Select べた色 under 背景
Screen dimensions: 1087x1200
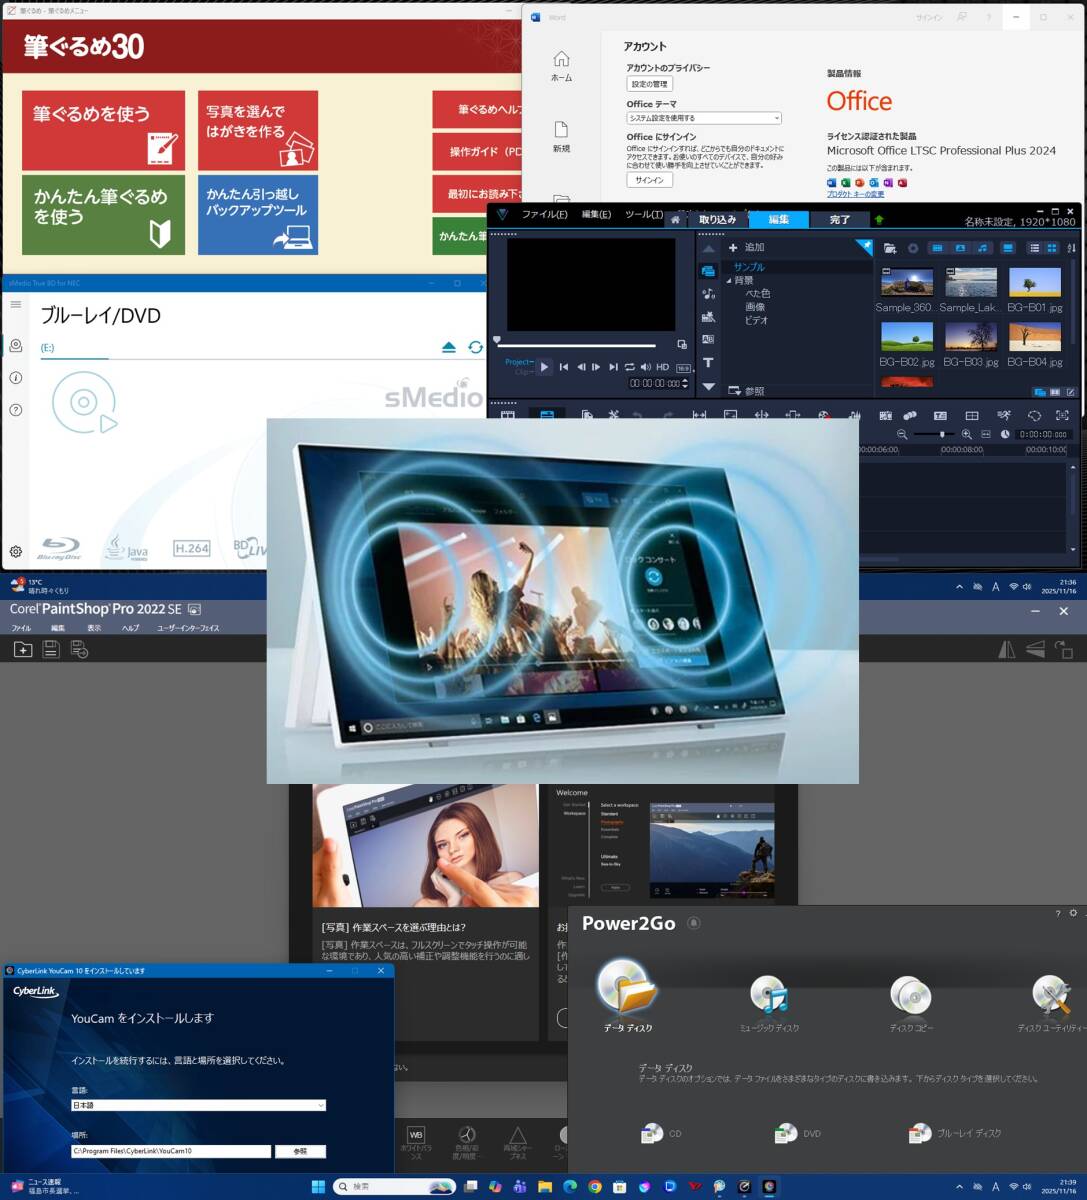(757, 294)
